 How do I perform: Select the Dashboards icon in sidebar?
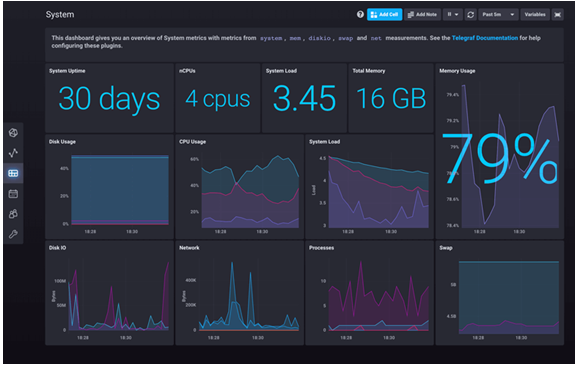point(13,173)
